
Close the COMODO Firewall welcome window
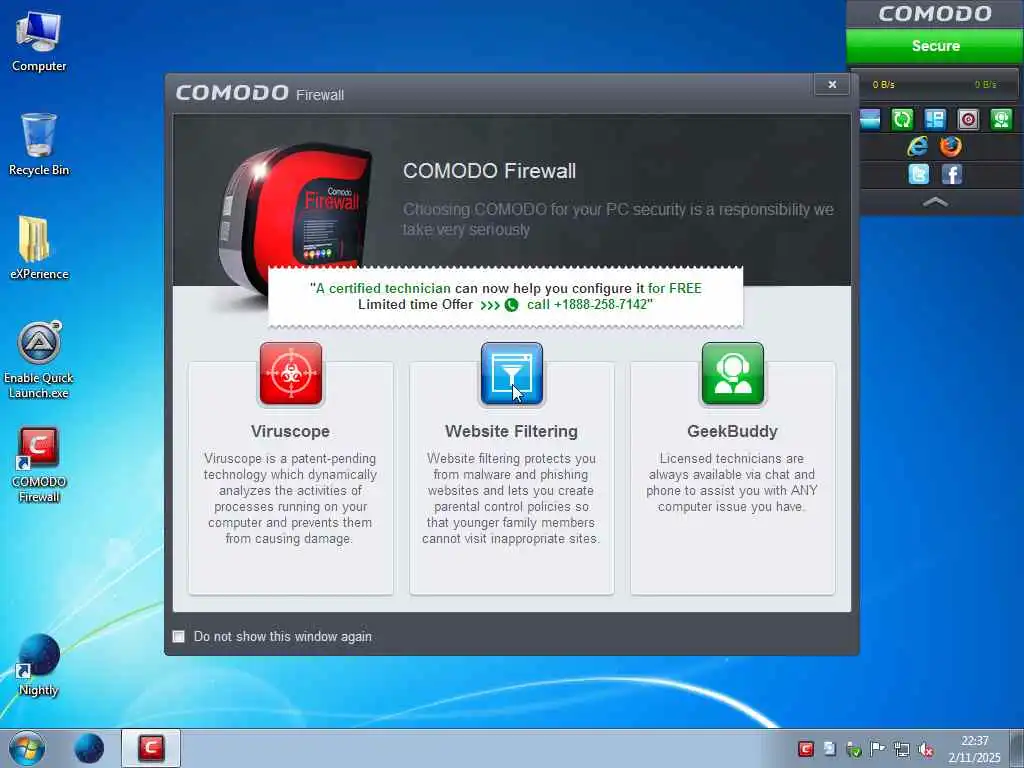point(832,84)
